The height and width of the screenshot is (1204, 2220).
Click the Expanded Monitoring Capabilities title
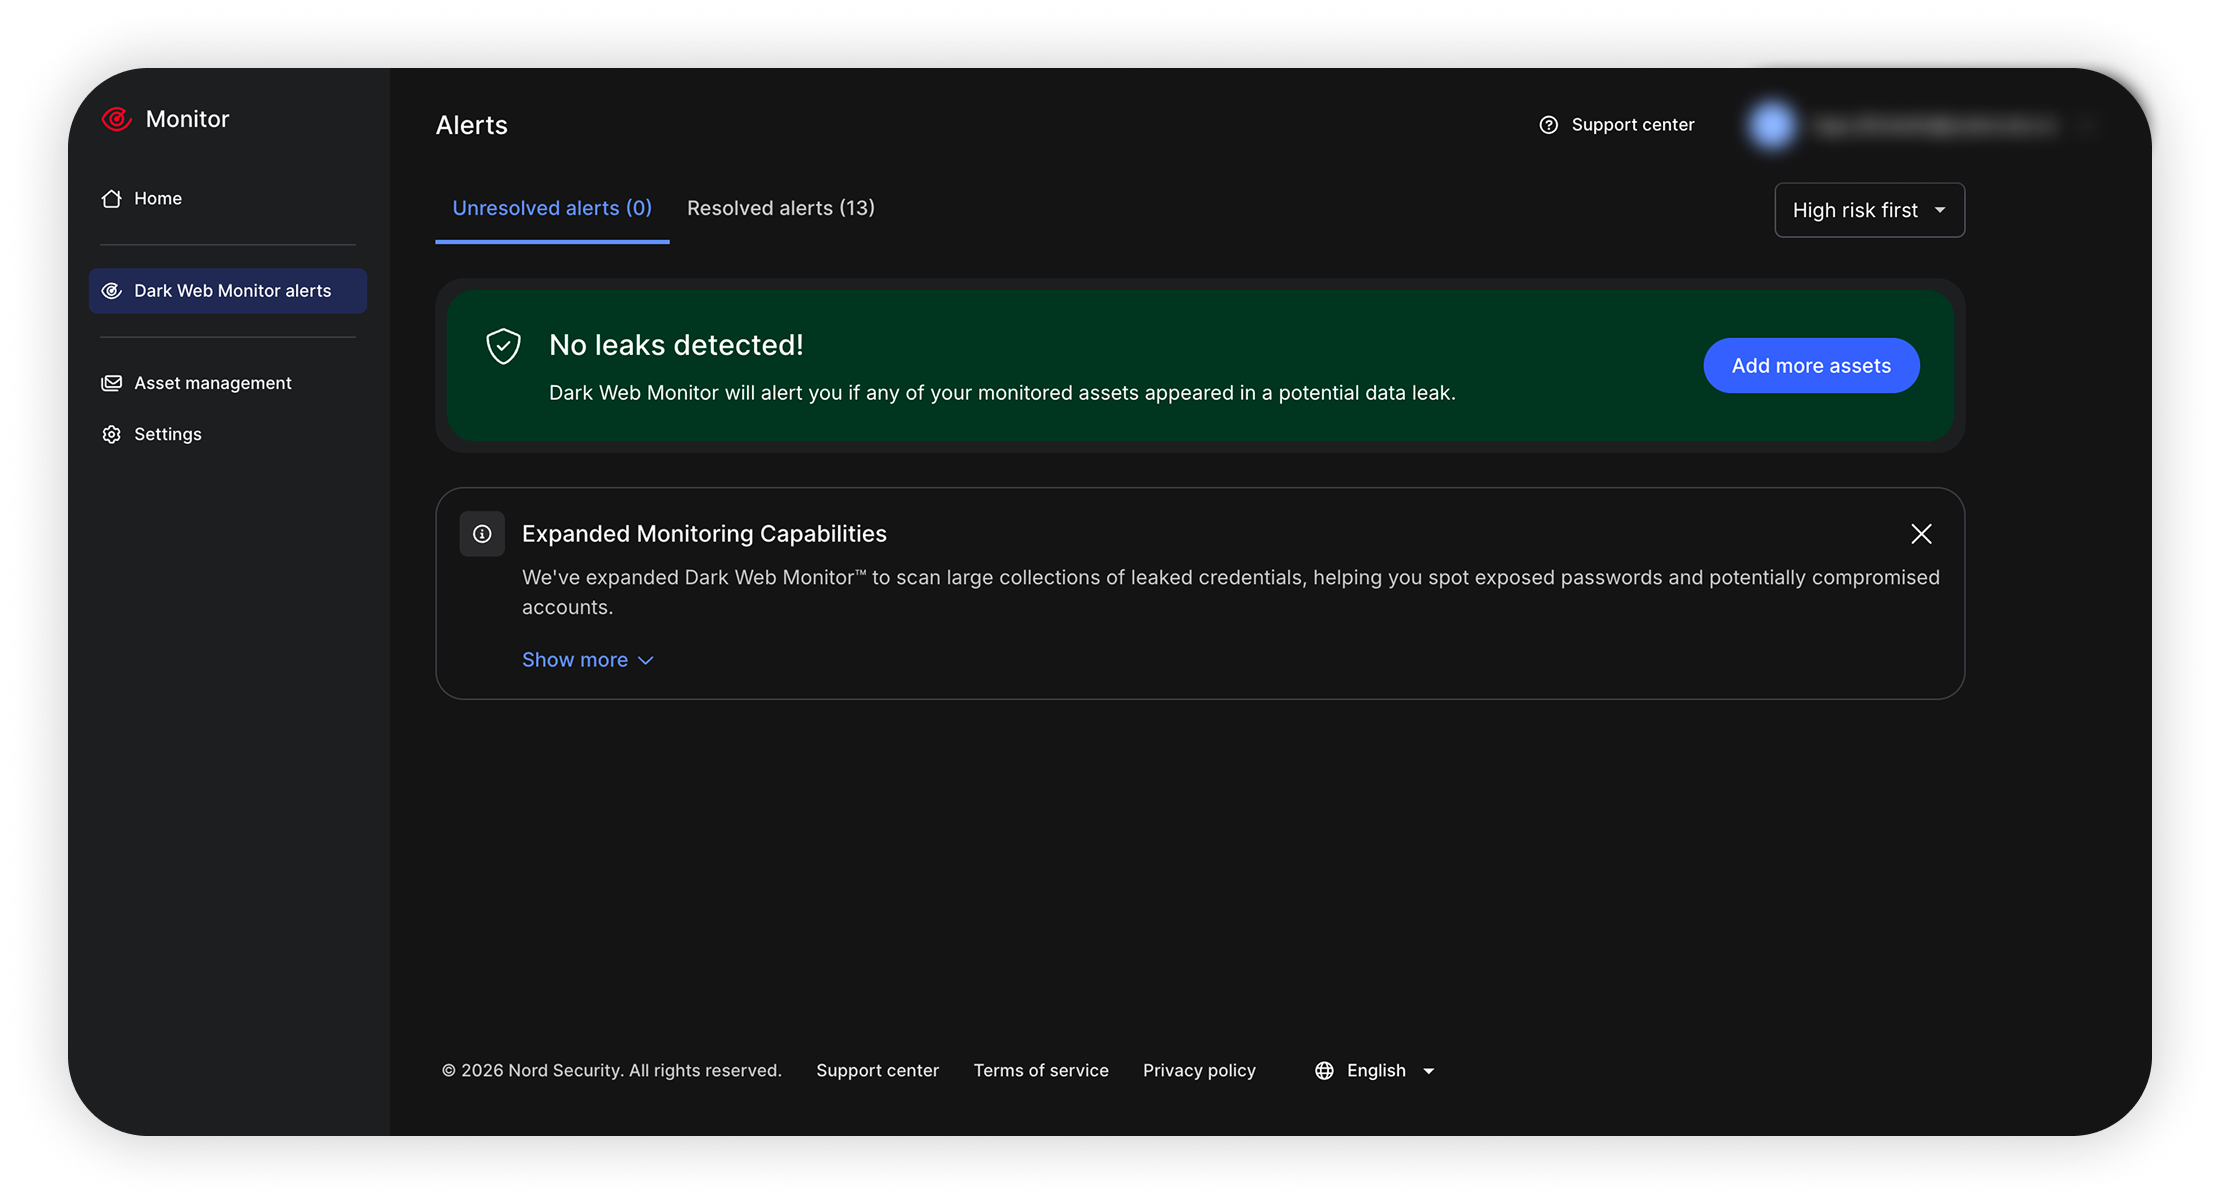704,534
